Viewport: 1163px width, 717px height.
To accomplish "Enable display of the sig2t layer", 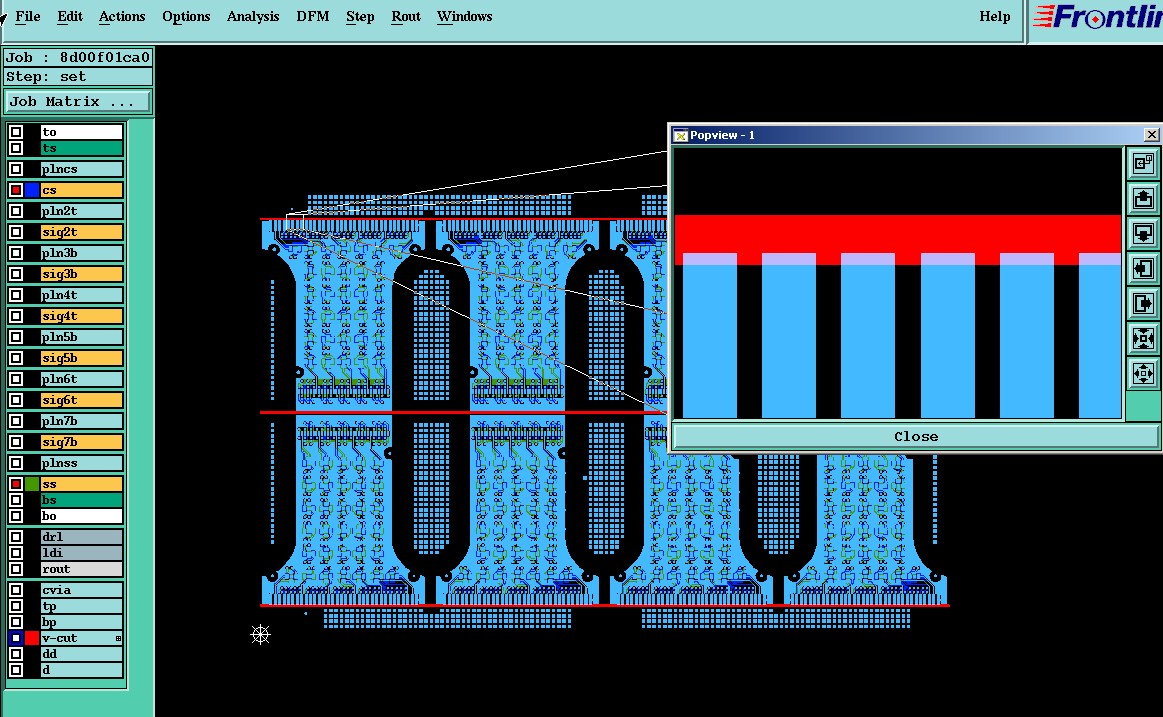I will click(x=16, y=232).
